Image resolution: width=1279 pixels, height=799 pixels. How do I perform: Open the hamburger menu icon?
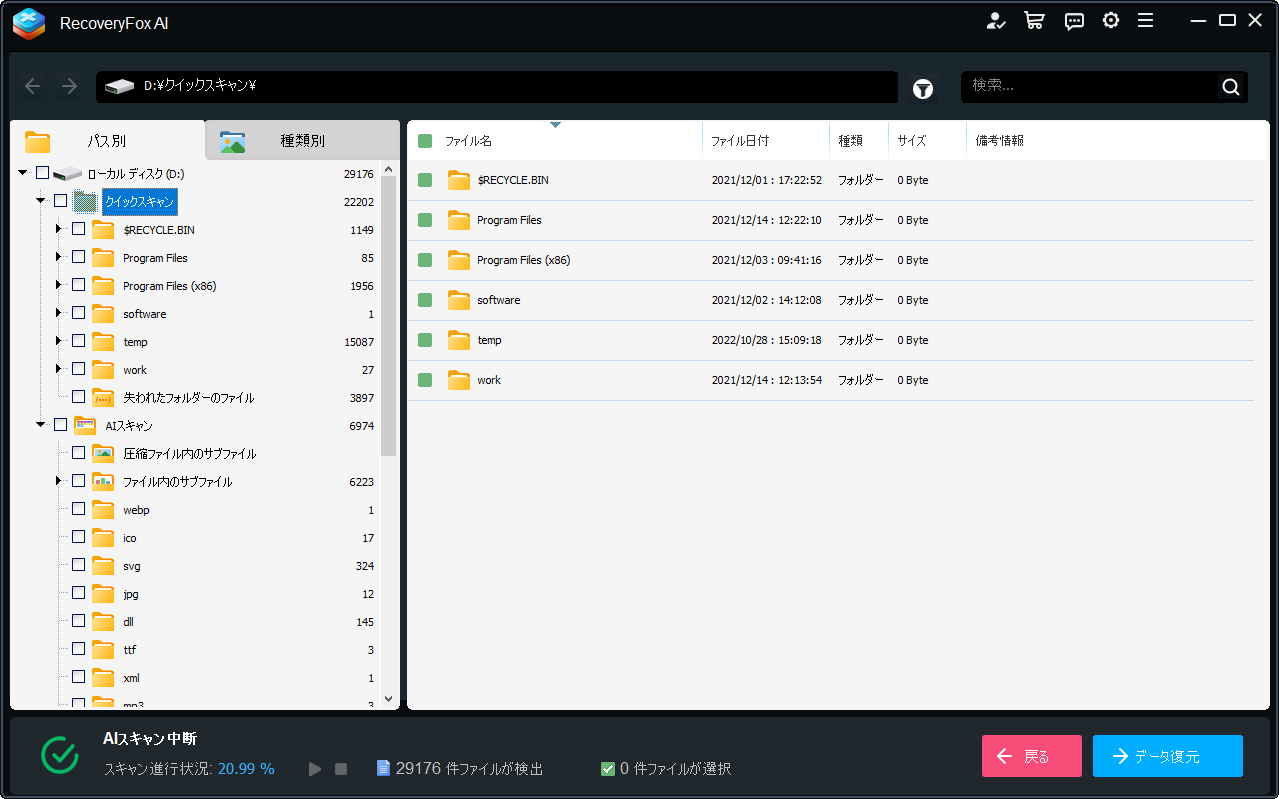1146,21
